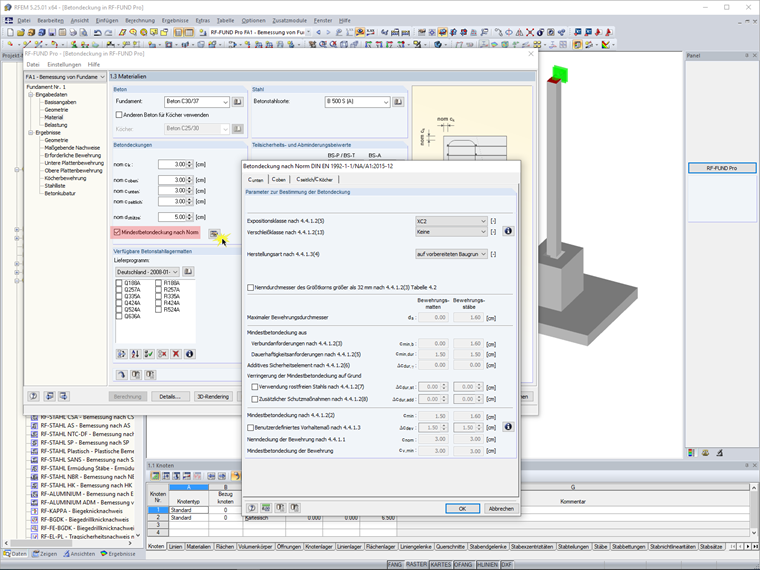Click the open folder icon in main toolbar

21,32
